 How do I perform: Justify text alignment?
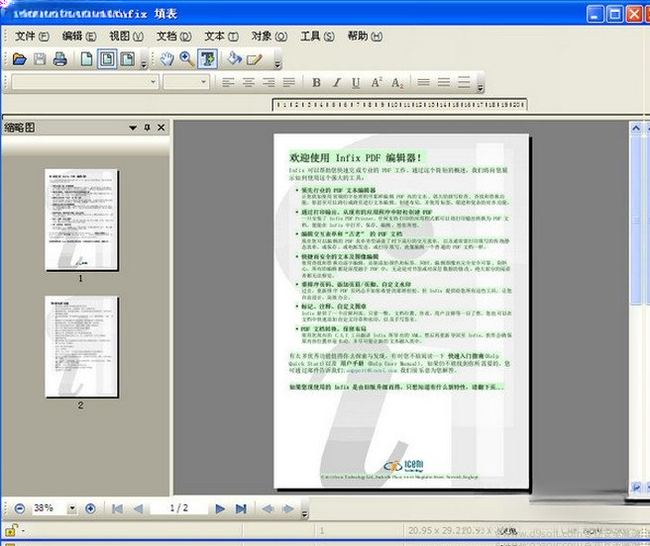289,83
